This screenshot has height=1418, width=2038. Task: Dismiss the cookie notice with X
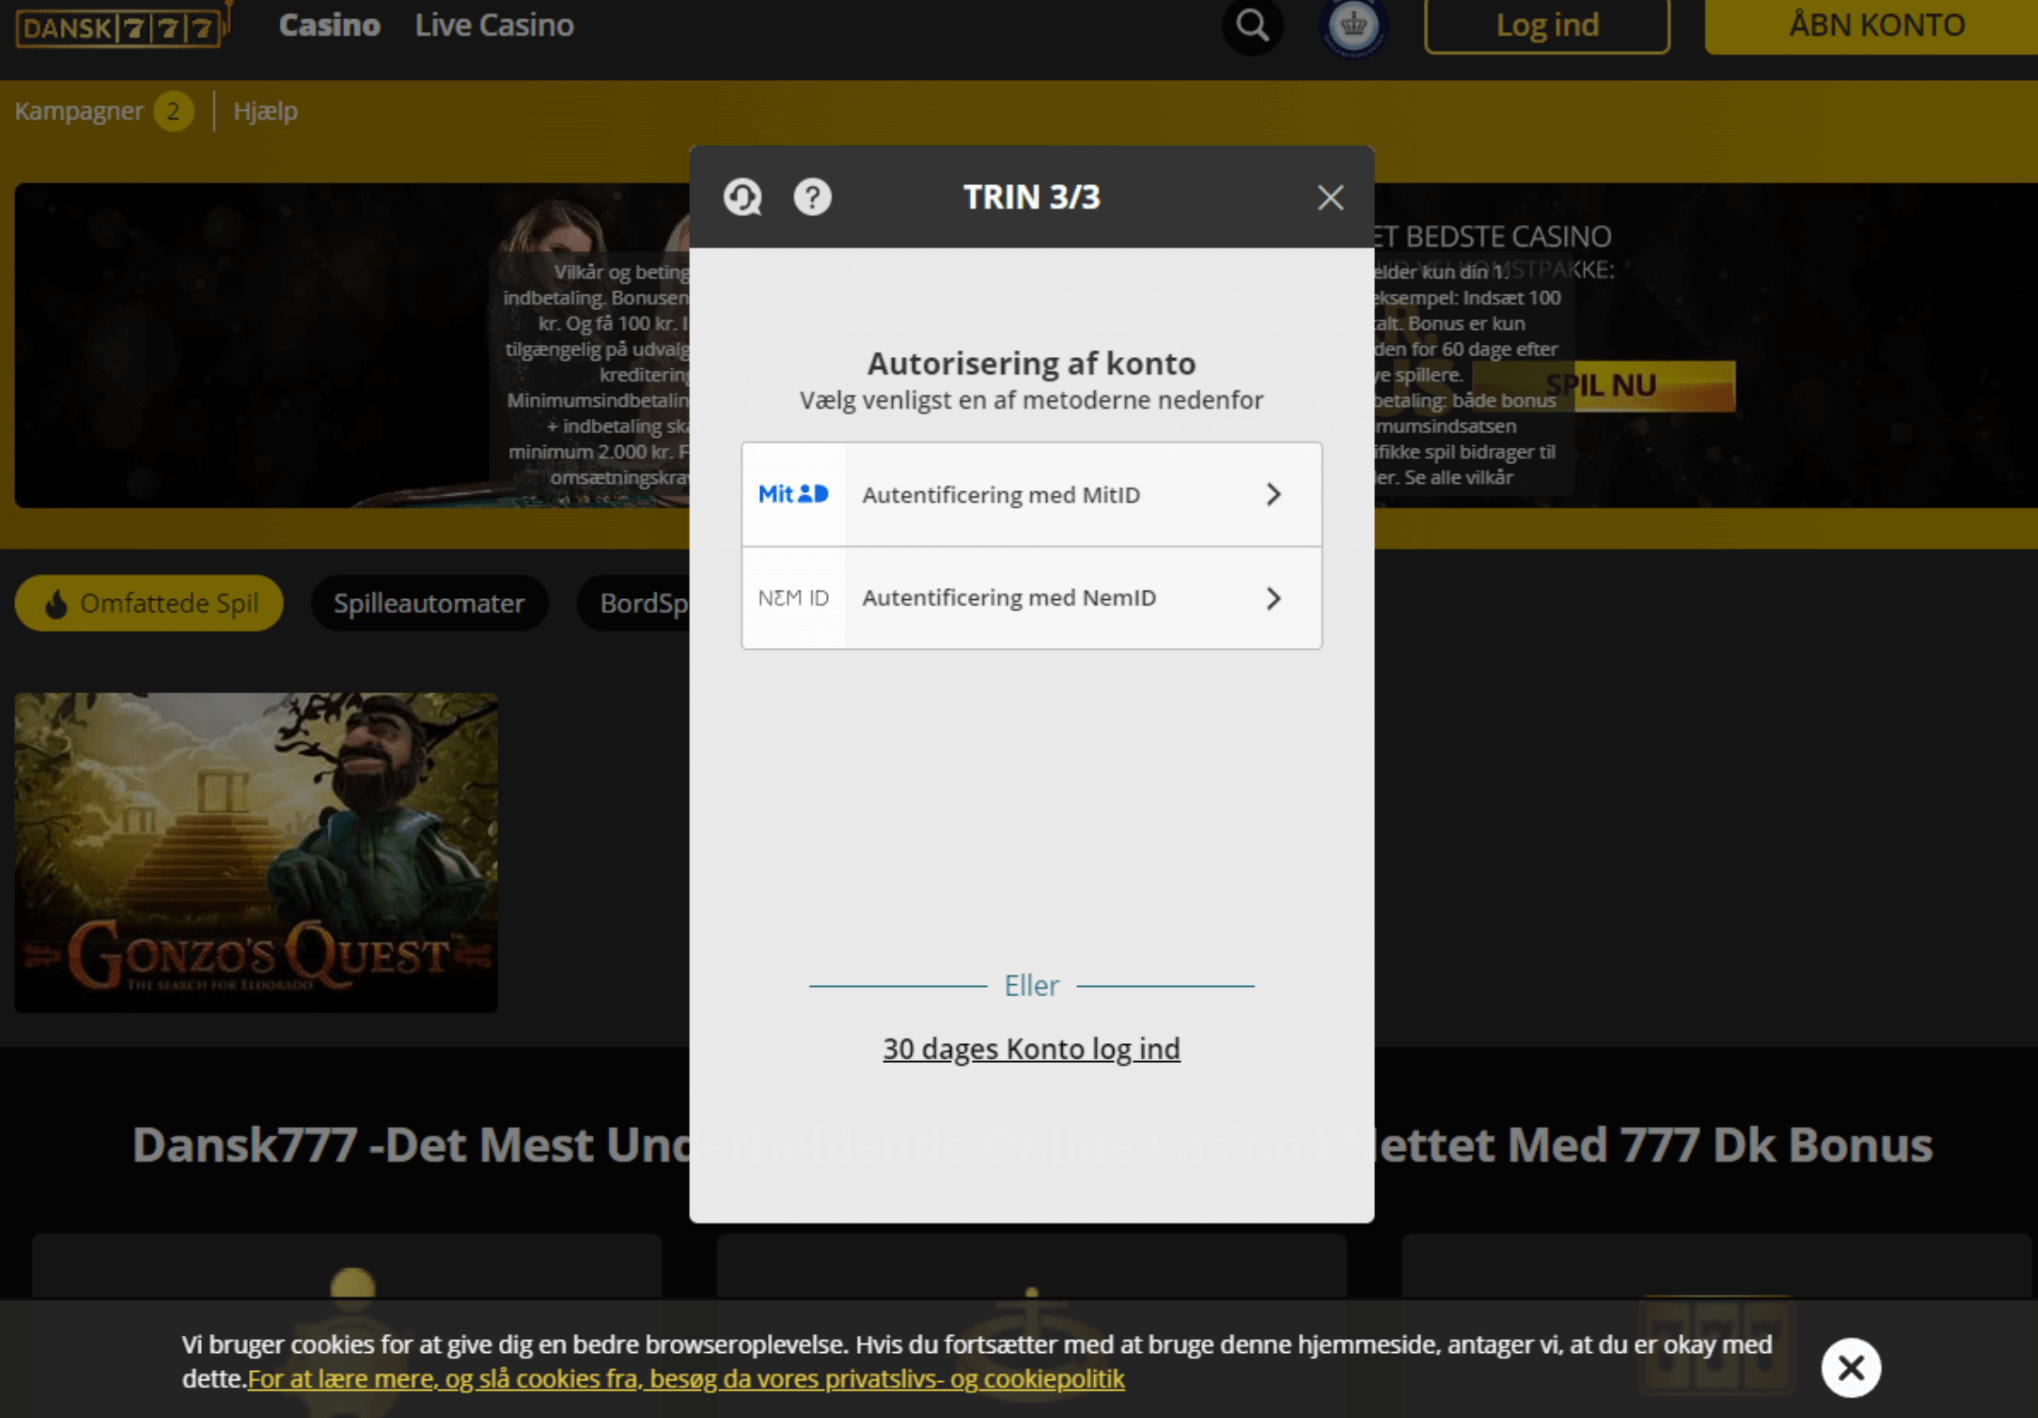pyautogui.click(x=1850, y=1367)
